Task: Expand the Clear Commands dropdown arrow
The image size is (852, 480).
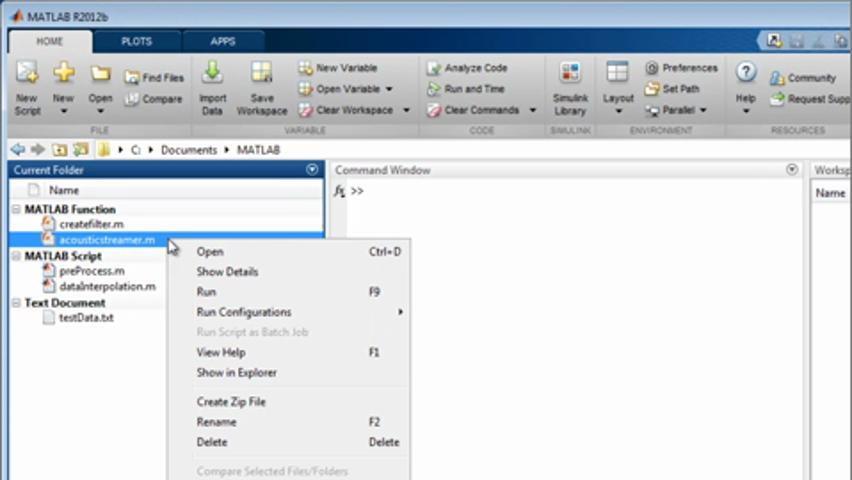Action: [x=533, y=110]
